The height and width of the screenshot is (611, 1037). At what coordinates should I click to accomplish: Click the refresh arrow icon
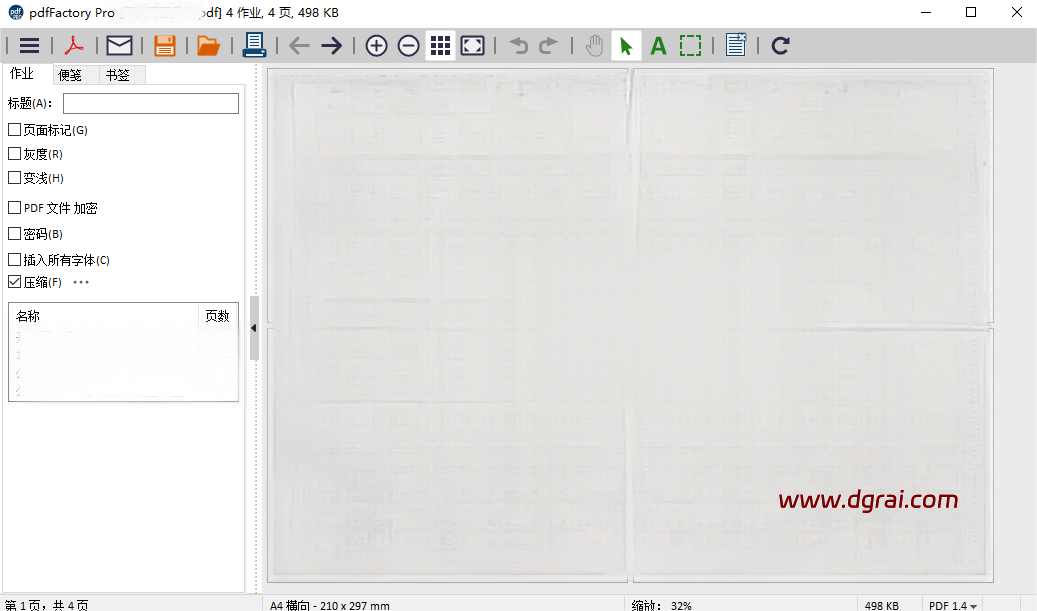coord(781,46)
